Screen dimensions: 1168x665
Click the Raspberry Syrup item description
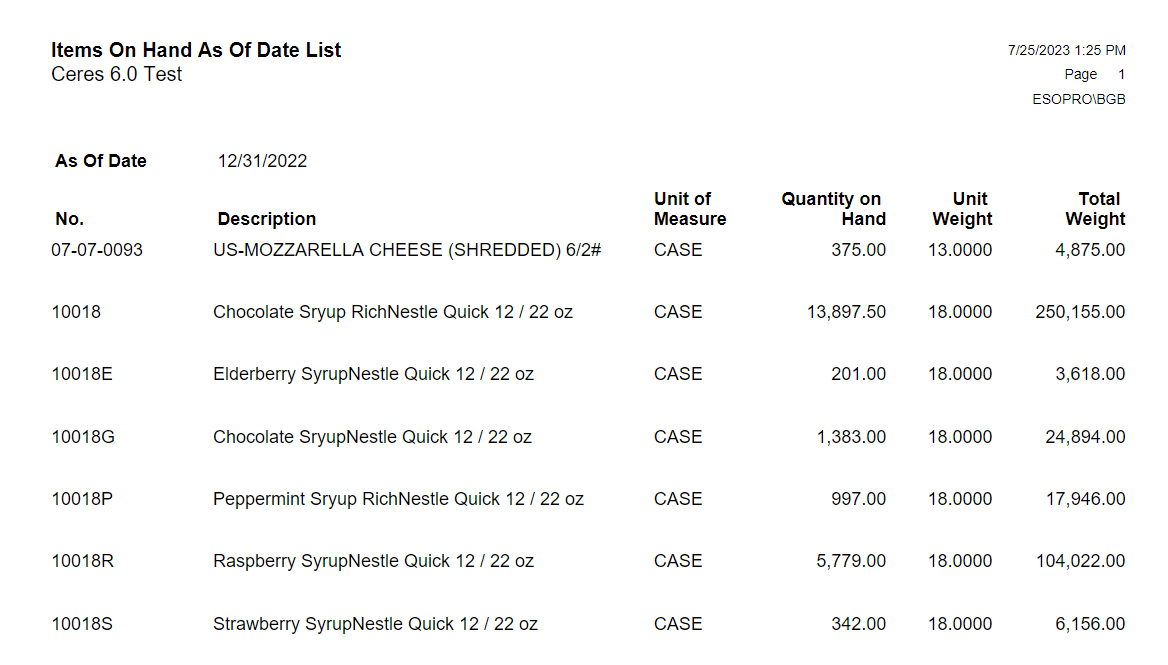373,561
